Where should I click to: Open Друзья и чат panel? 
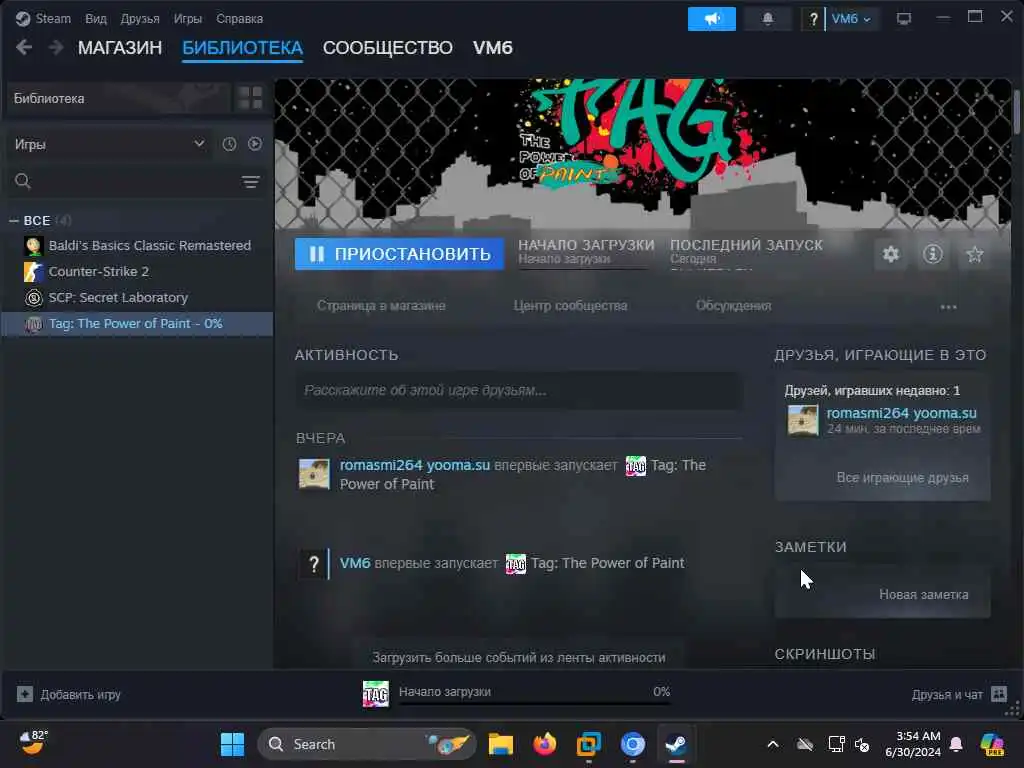pyautogui.click(x=947, y=695)
